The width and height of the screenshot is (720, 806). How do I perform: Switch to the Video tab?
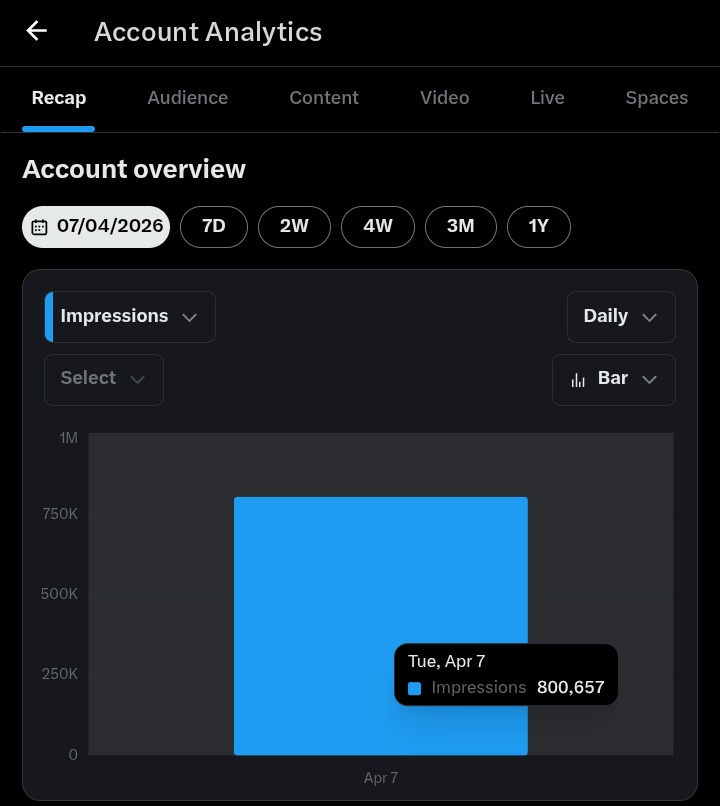(x=445, y=98)
